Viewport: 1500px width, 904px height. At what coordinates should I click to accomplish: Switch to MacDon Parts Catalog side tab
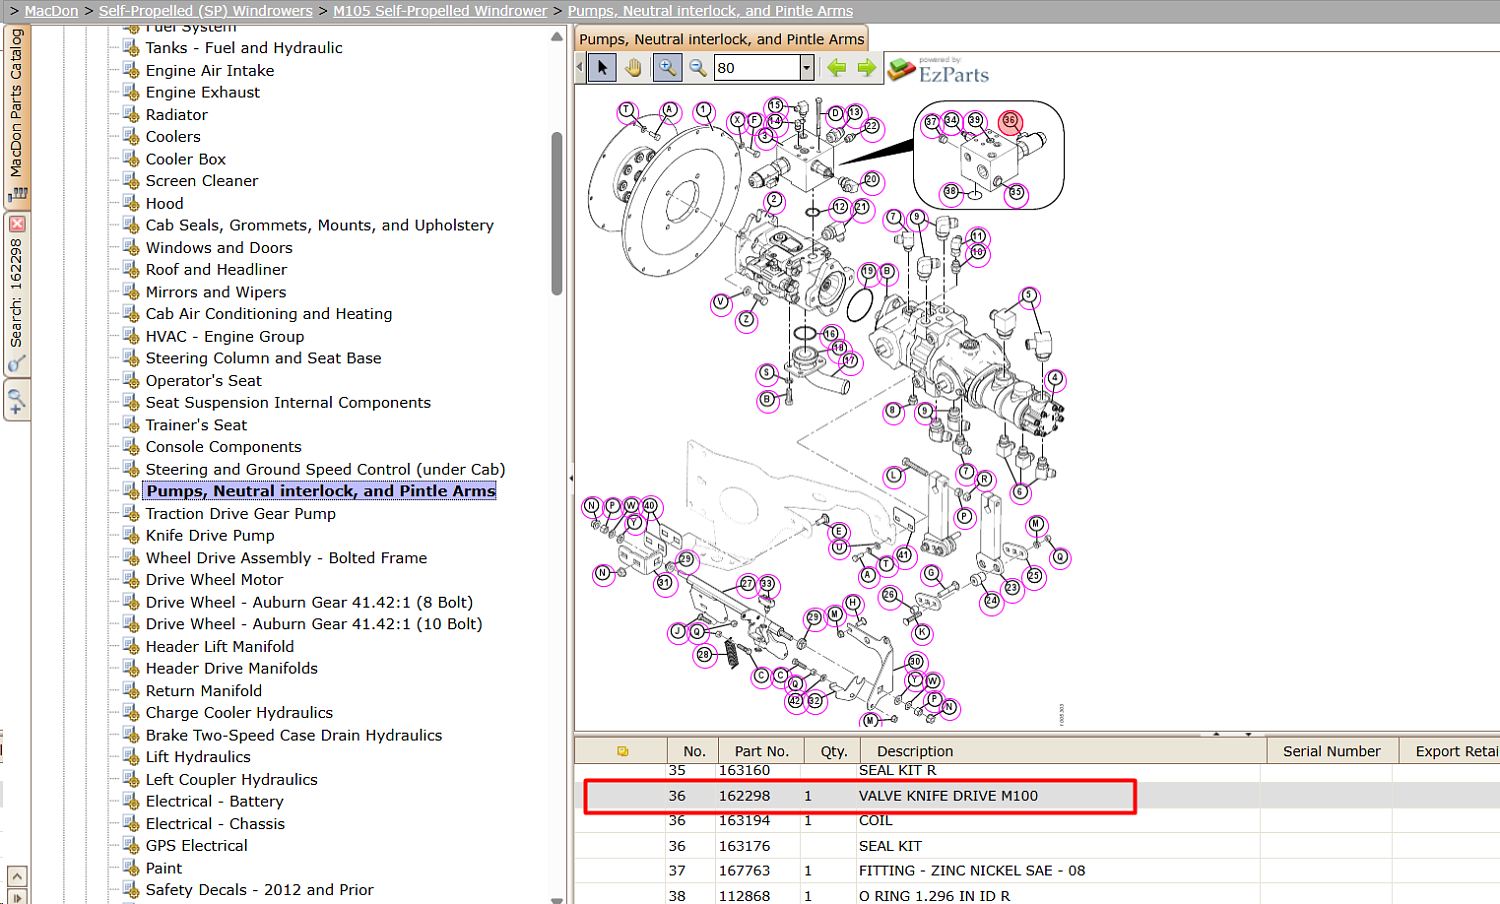pyautogui.click(x=17, y=115)
